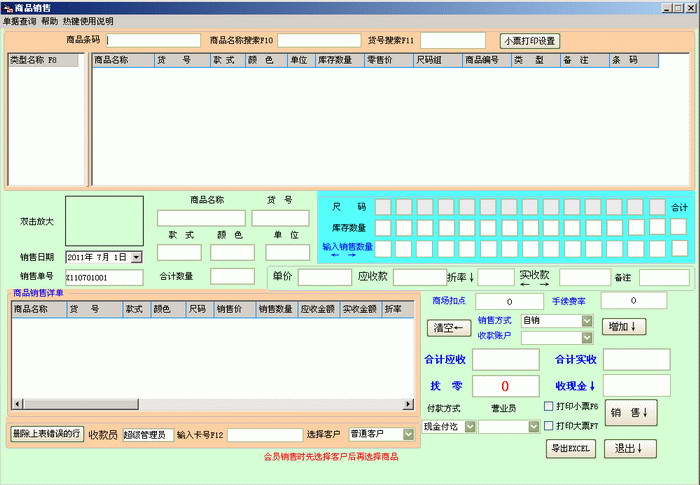
Task: Click the 单价 input field
Action: click(325, 277)
